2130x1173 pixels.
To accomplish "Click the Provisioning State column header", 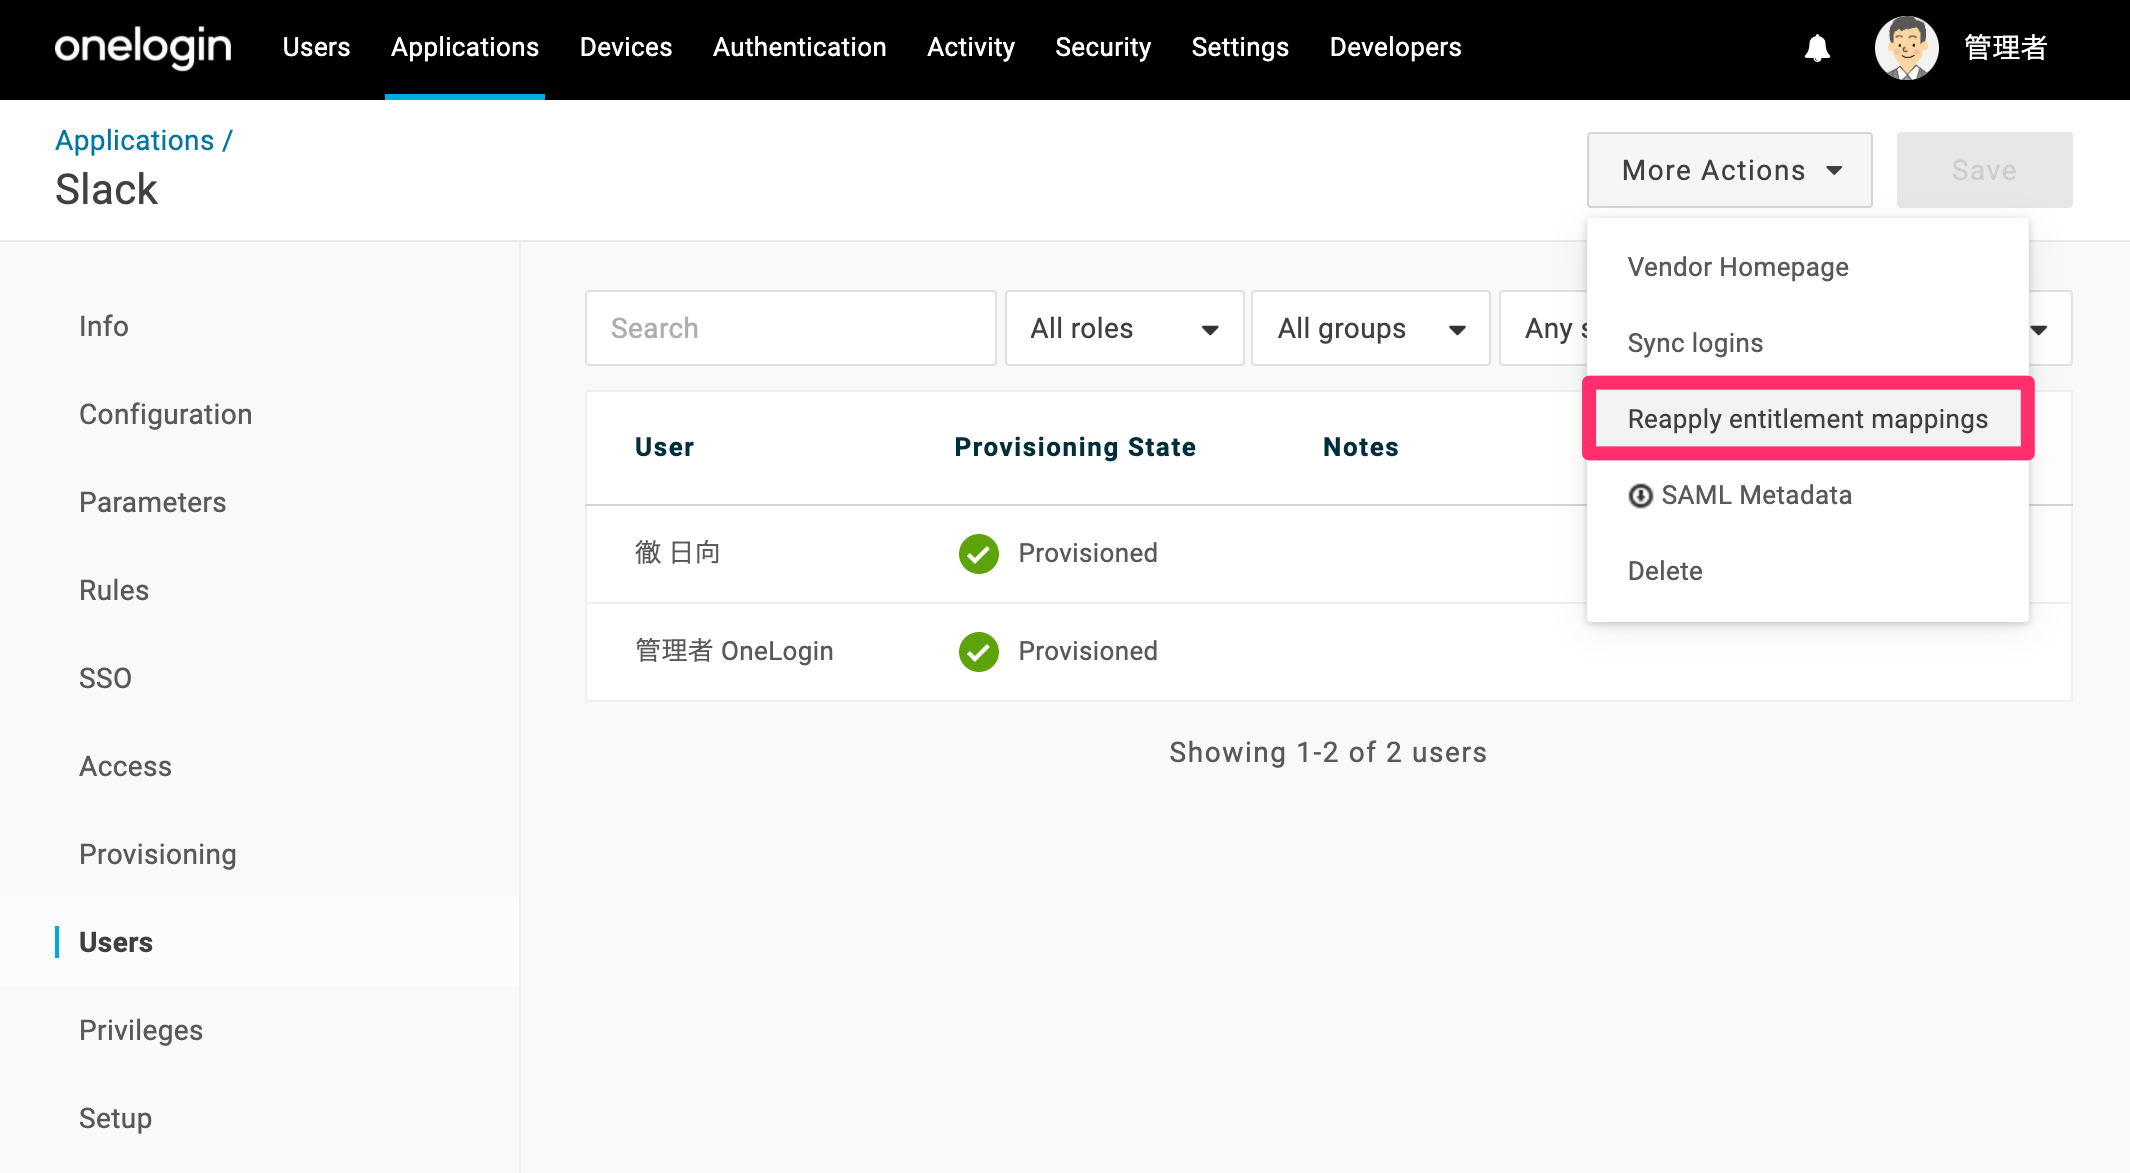I will pyautogui.click(x=1075, y=447).
